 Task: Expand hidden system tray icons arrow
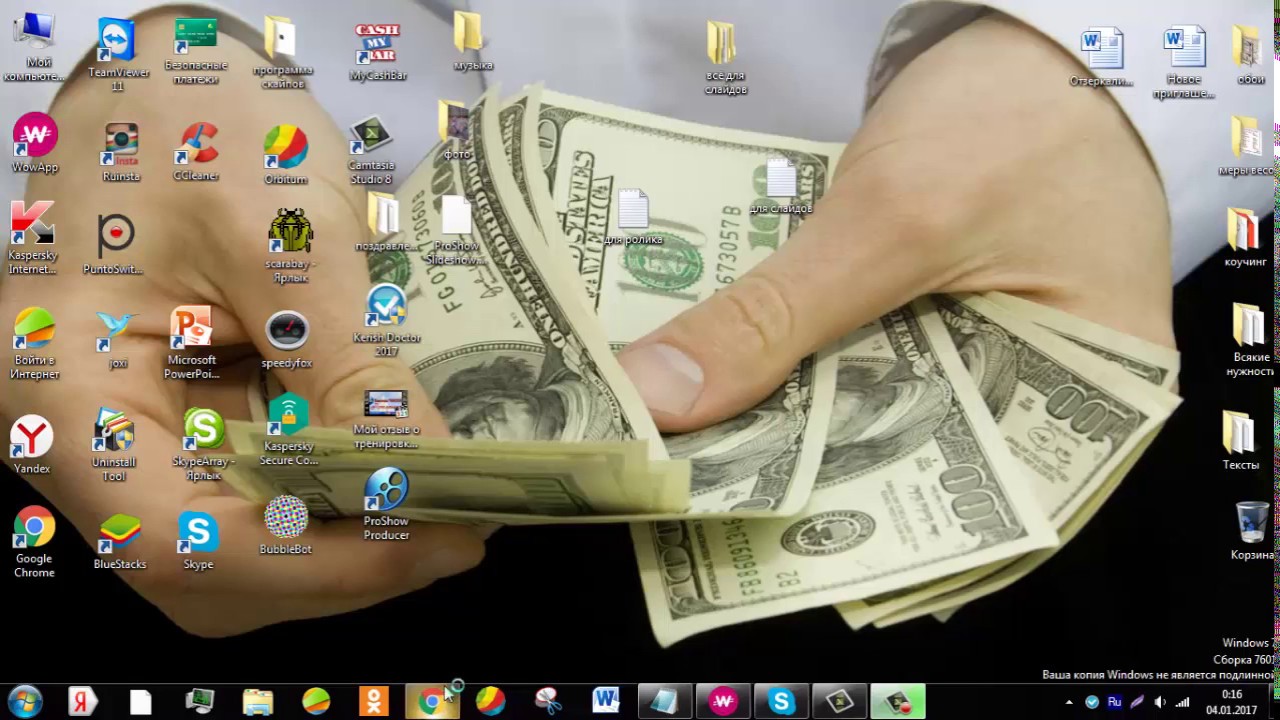tap(1069, 703)
